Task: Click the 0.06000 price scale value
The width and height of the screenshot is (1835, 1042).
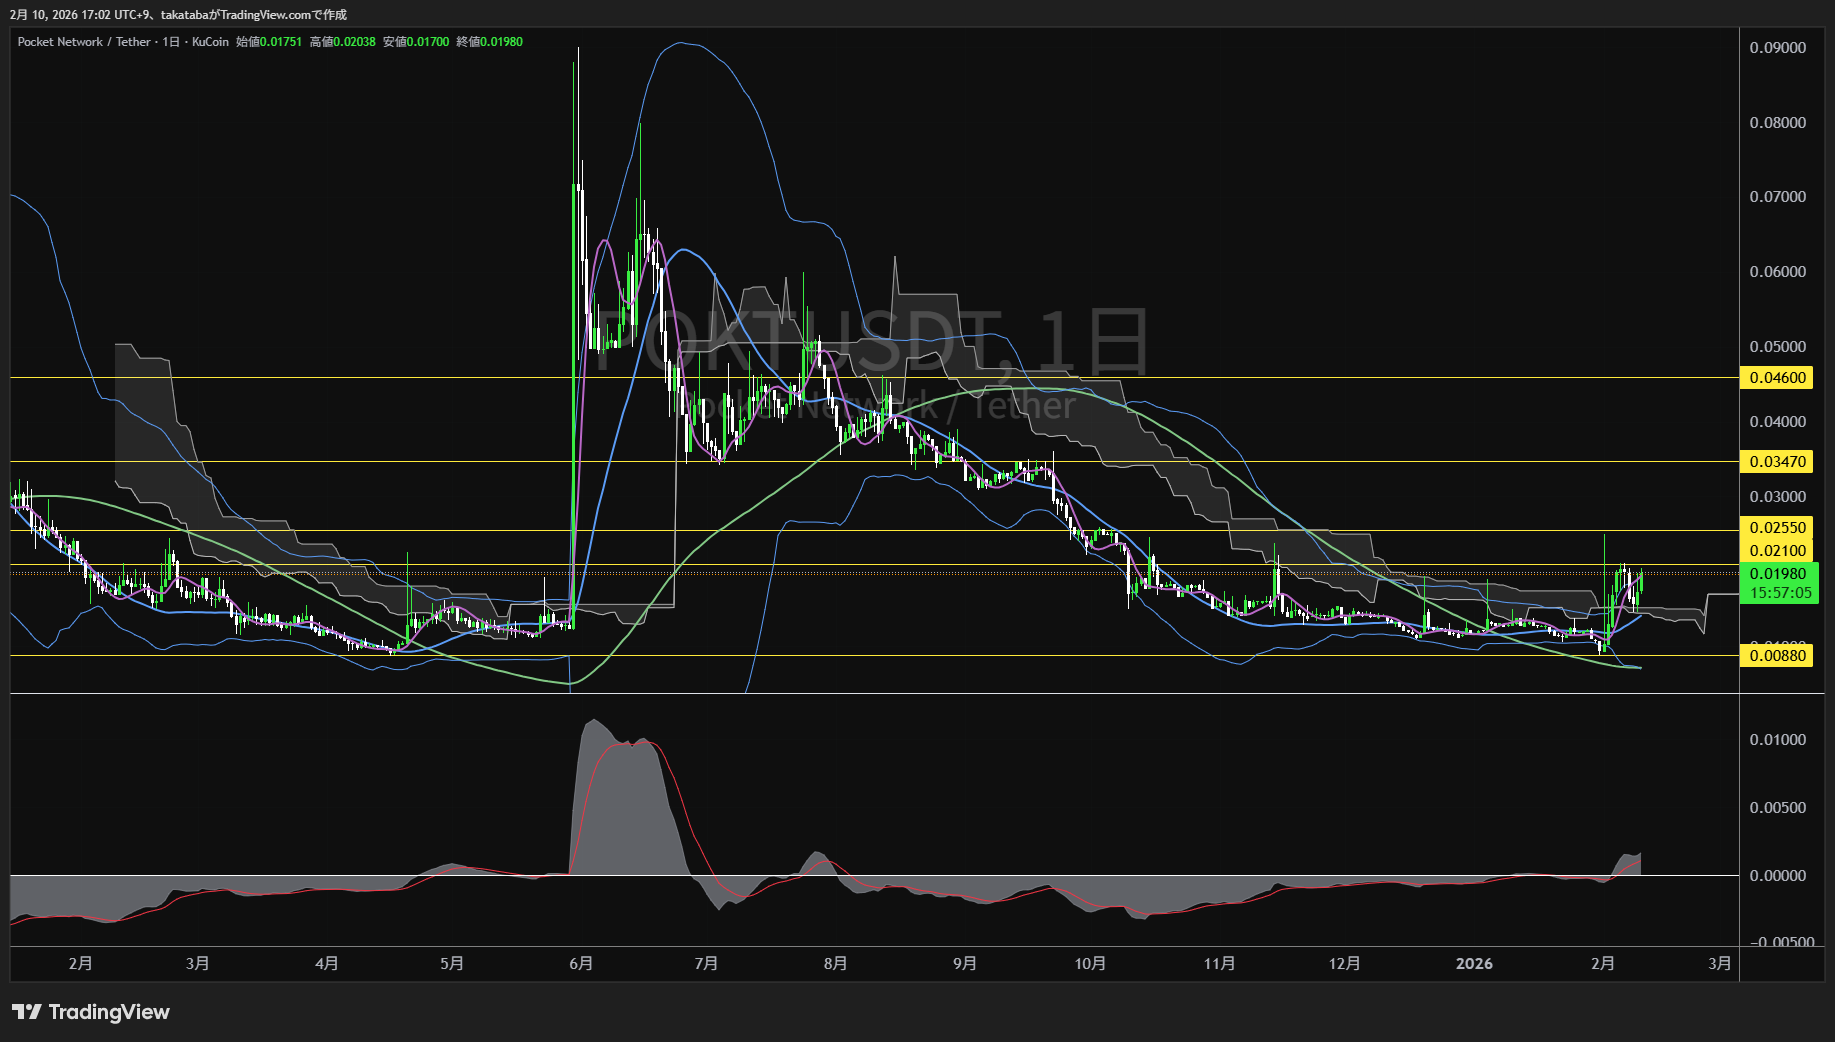Action: coord(1777,272)
